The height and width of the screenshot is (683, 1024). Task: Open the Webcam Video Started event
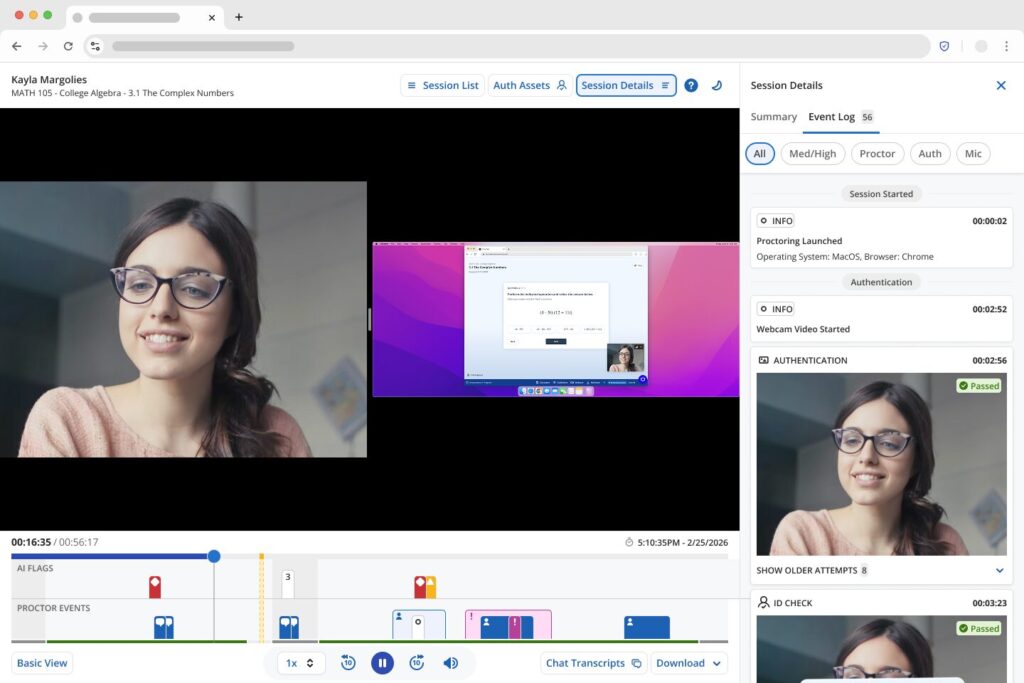881,319
